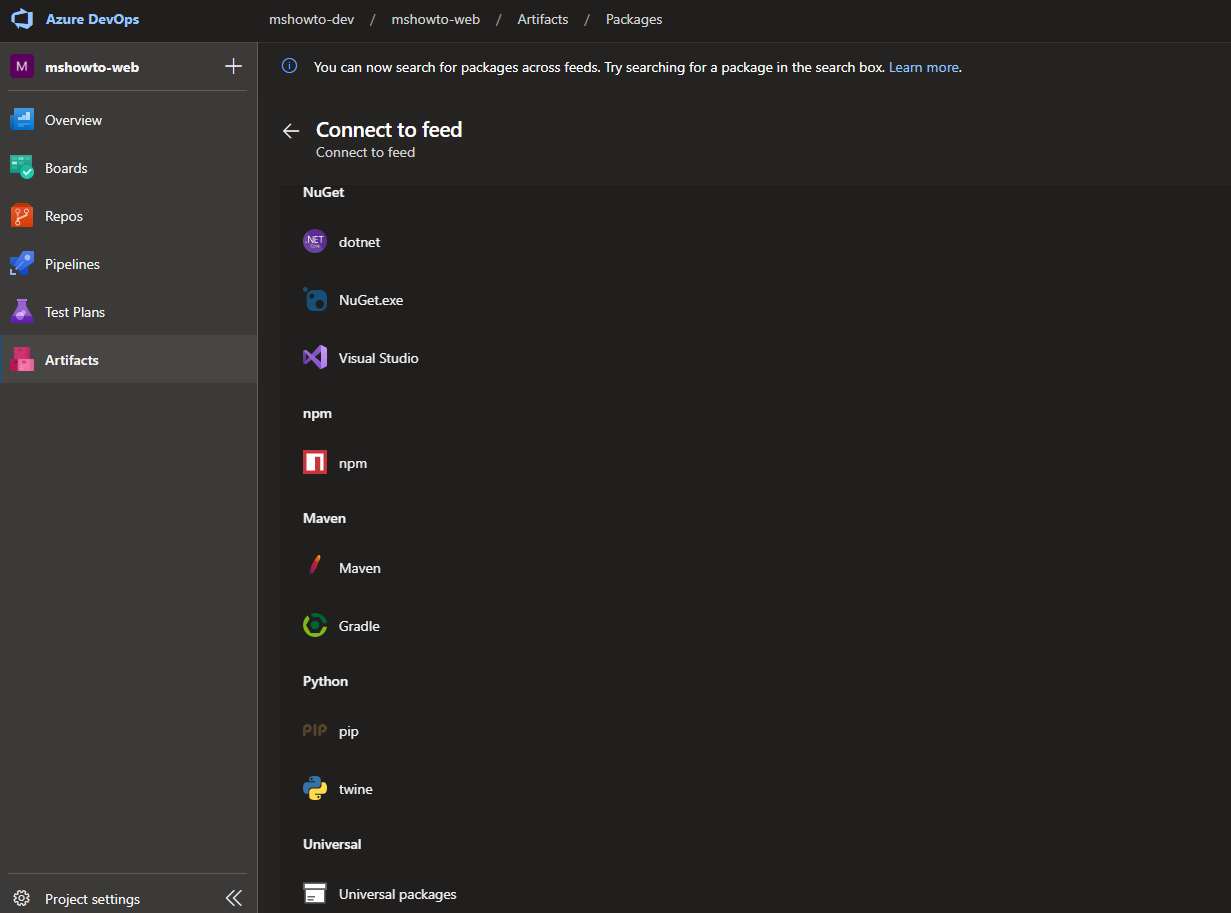Click the Gradle green icon
1231x913 pixels.
tap(315, 626)
